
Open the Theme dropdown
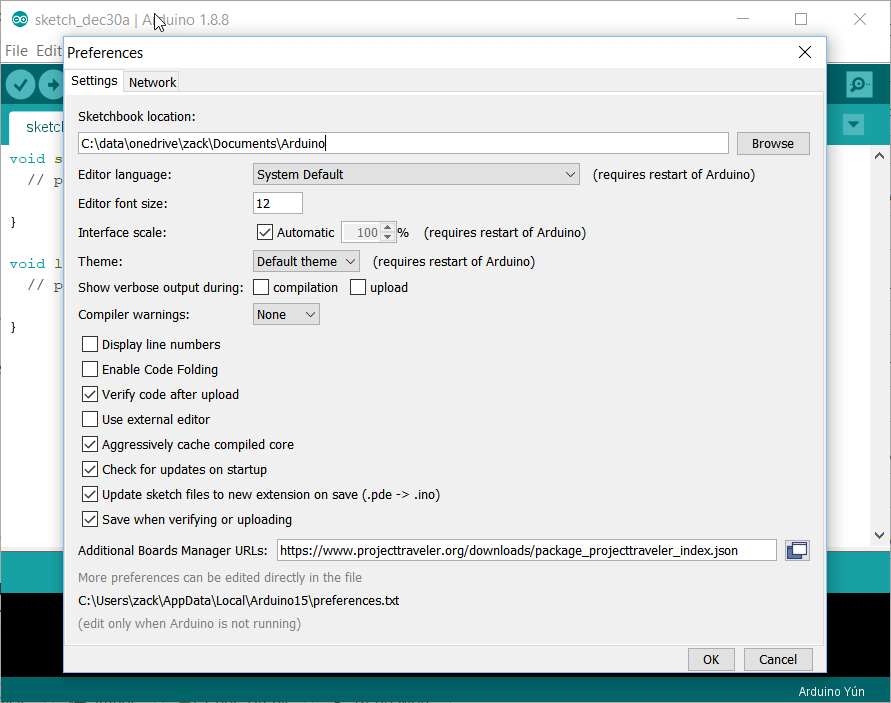[x=306, y=261]
